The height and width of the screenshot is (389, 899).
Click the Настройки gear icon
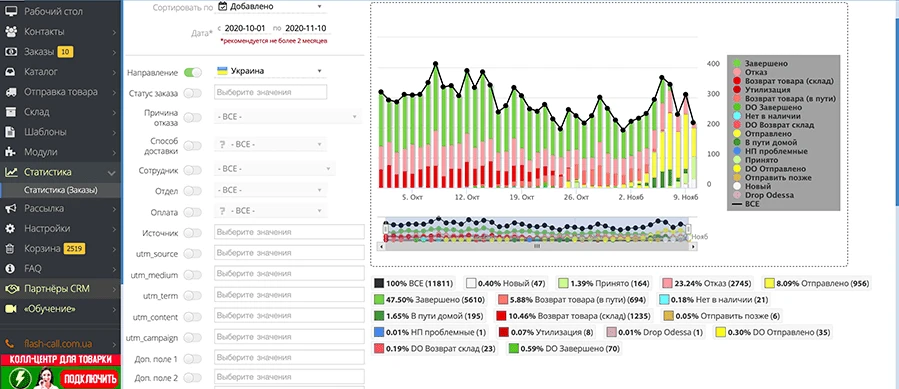[x=10, y=228]
